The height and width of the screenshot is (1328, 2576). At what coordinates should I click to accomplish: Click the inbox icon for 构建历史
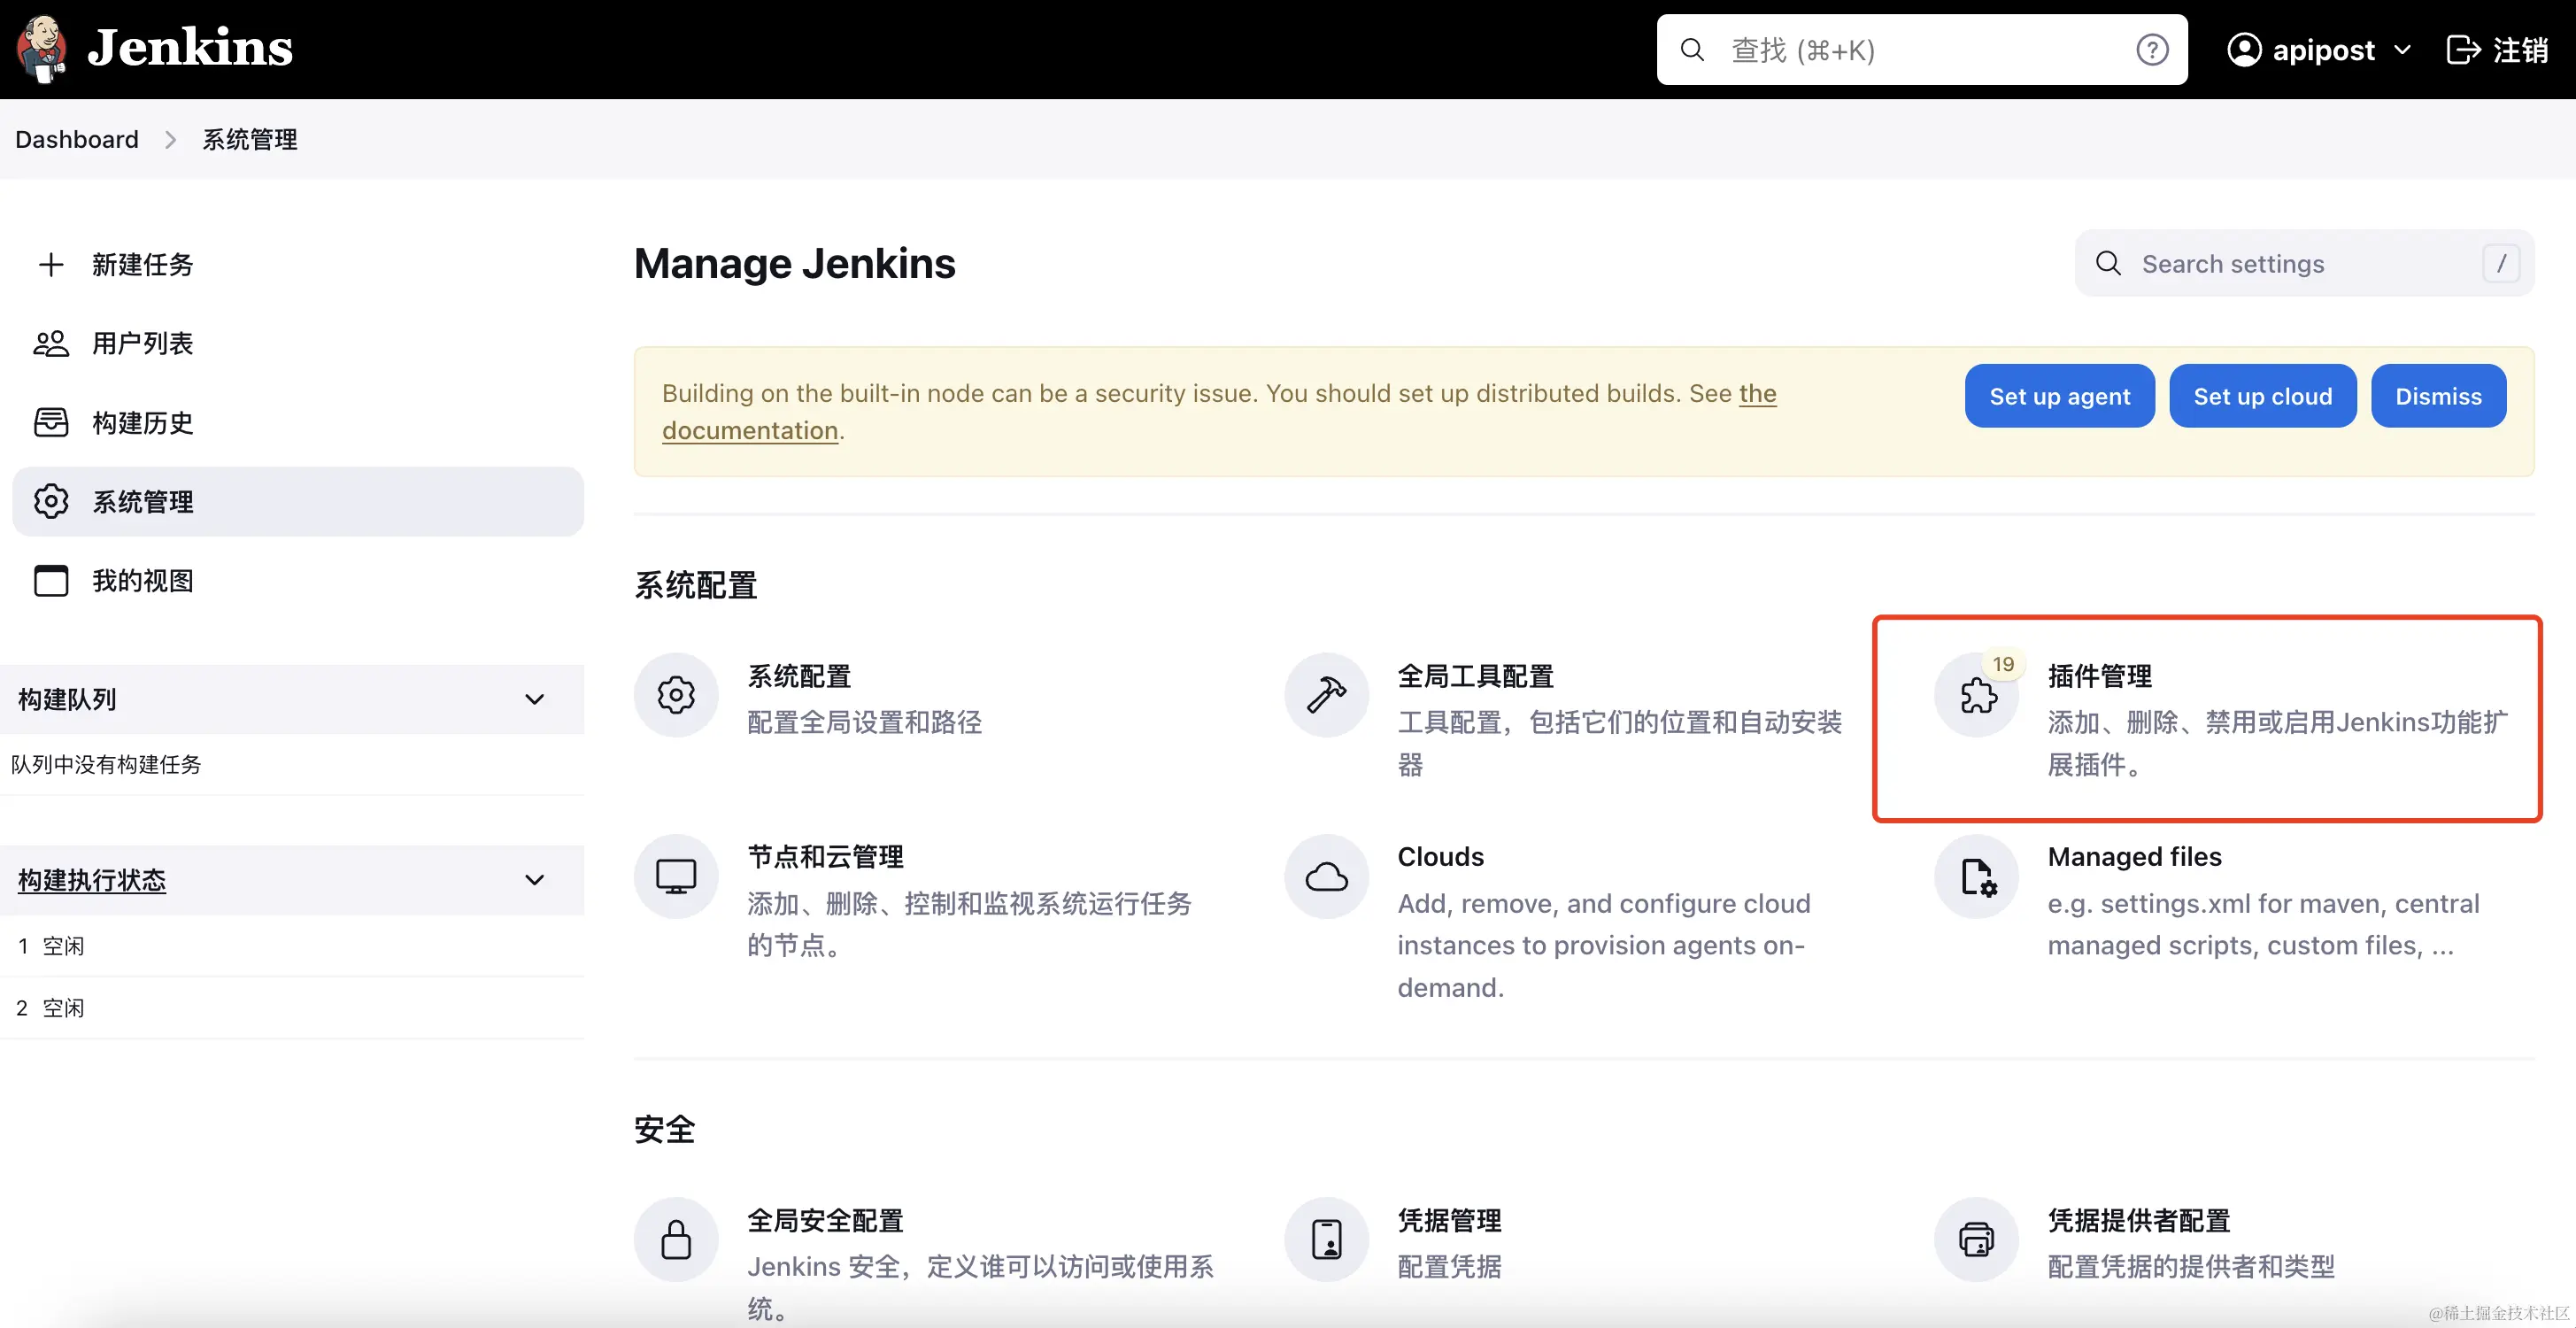pos(51,422)
